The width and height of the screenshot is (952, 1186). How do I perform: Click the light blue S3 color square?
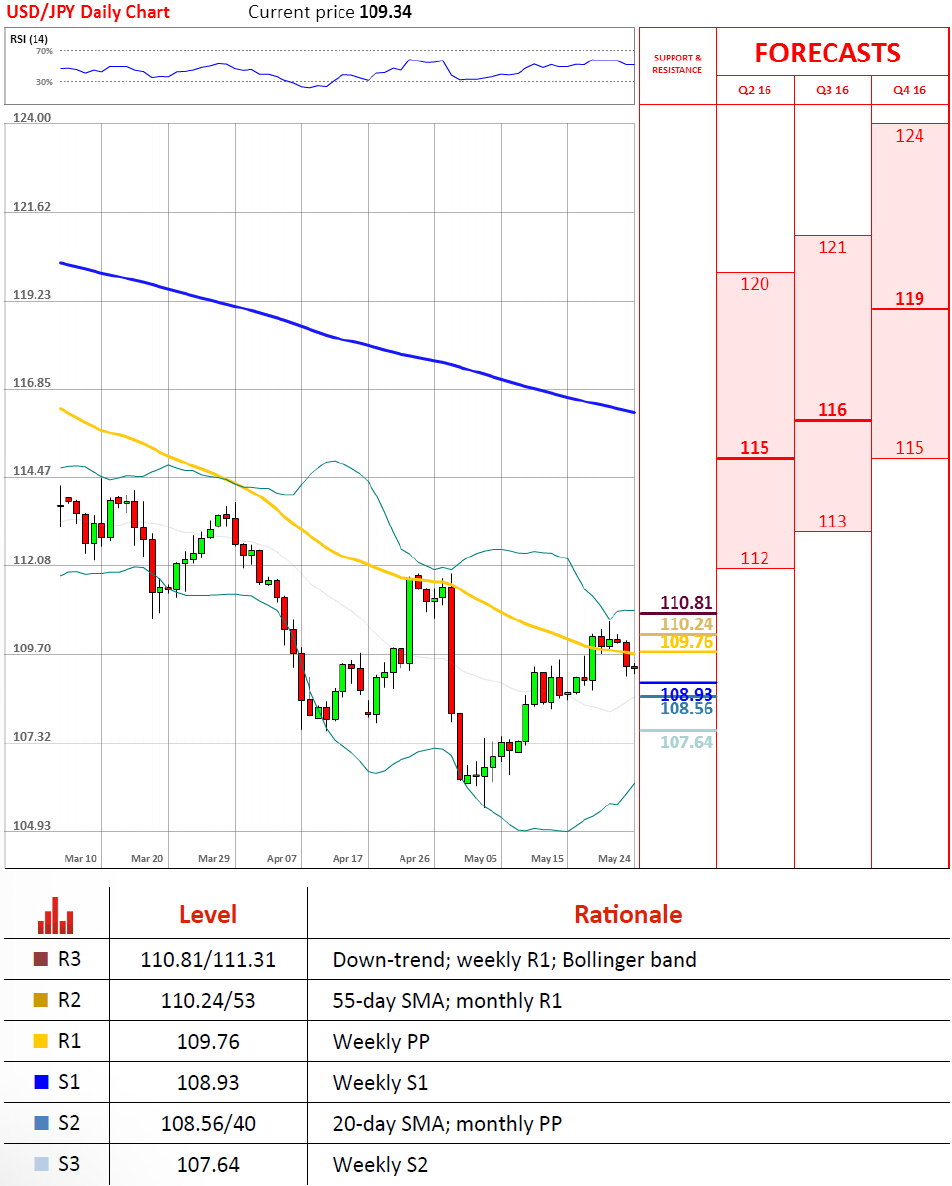(x=41, y=1164)
